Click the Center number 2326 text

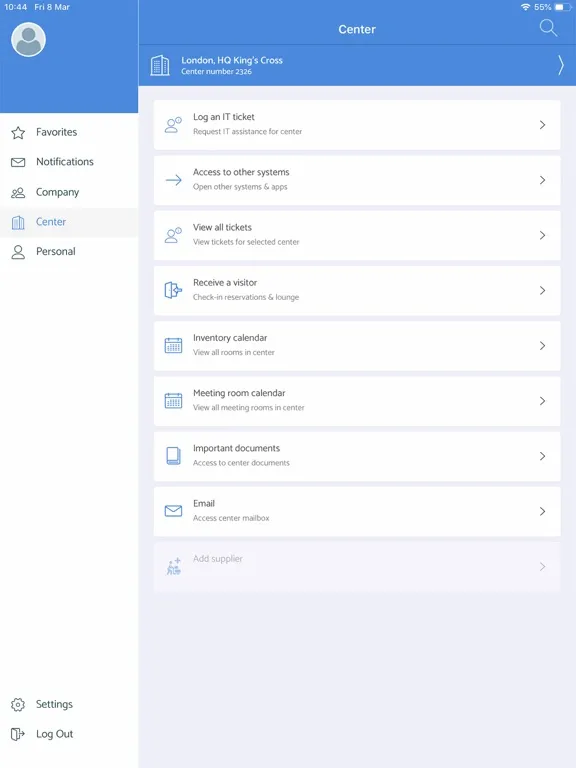(216, 72)
